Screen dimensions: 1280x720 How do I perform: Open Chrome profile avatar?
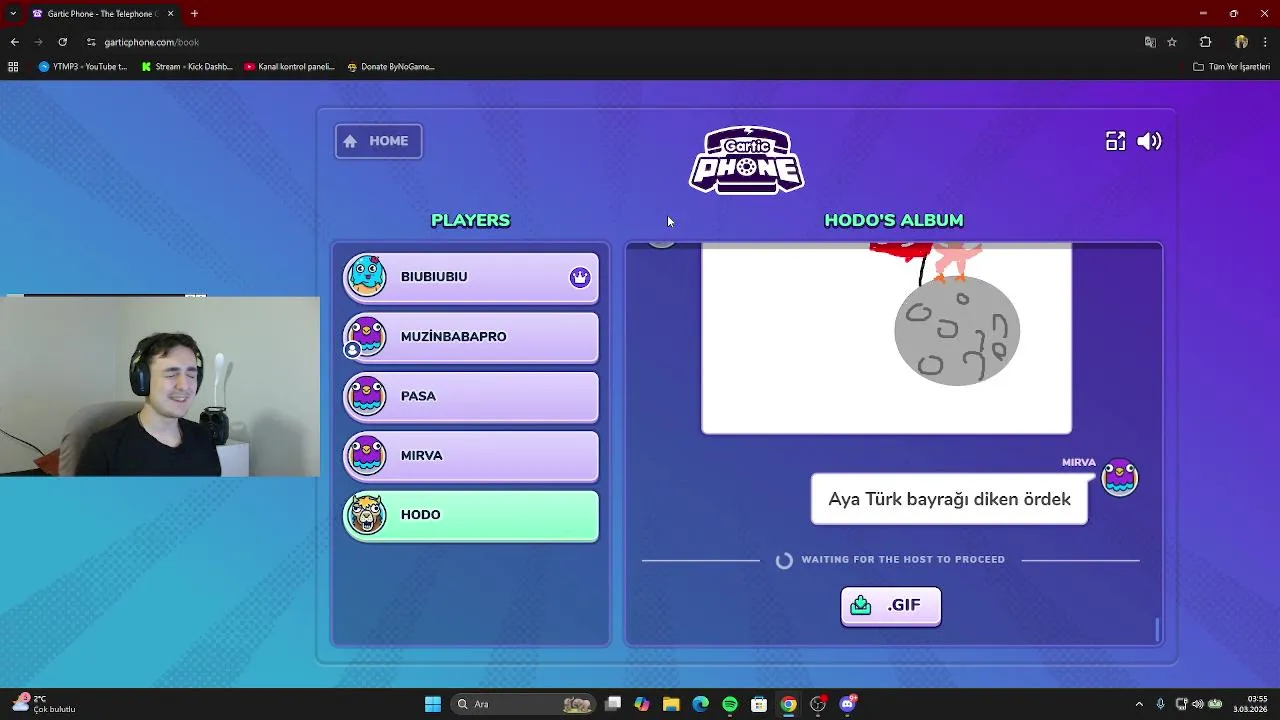point(1241,42)
